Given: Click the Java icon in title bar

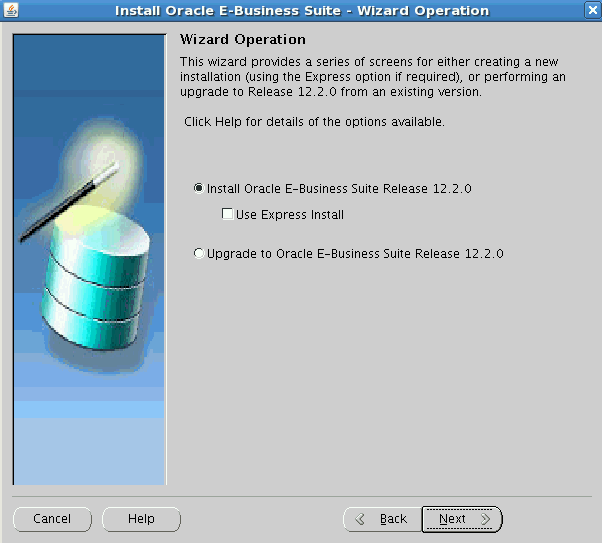Looking at the screenshot, I should click(11, 10).
